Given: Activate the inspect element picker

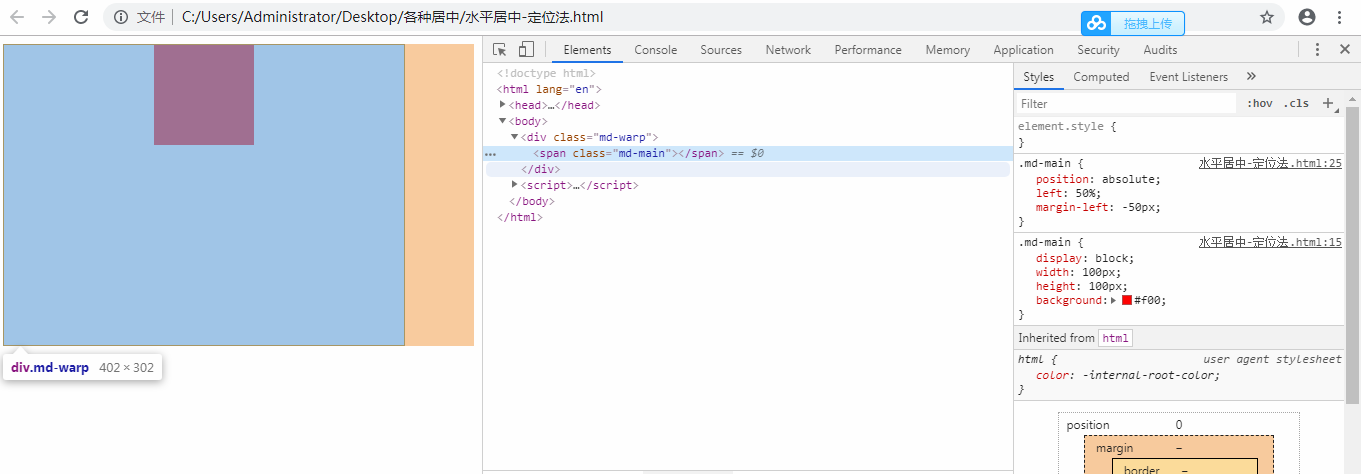Looking at the screenshot, I should click(x=500, y=50).
